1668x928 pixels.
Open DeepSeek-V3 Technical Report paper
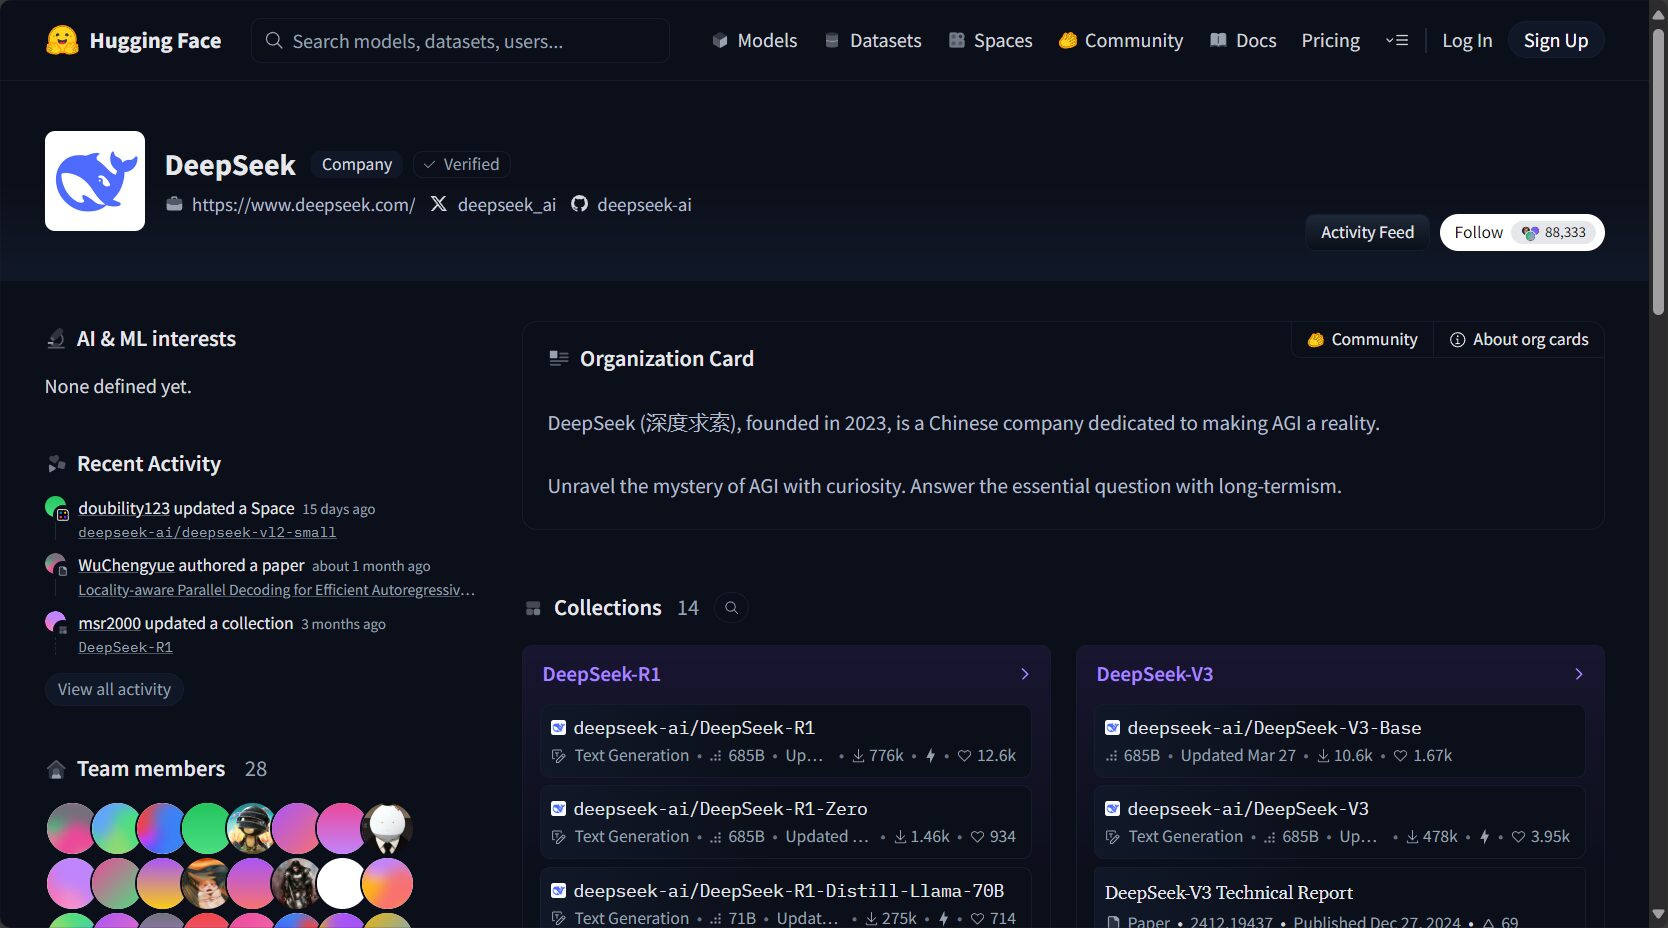(x=1339, y=899)
